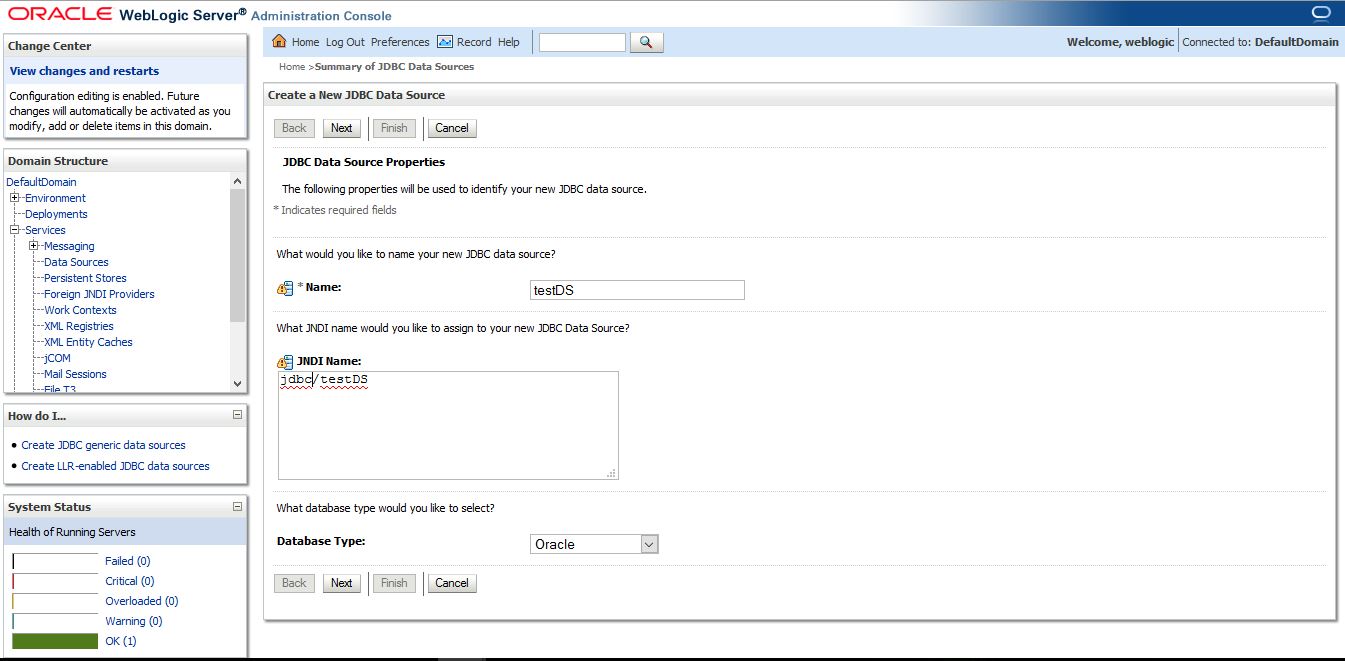Click OK (1) server status link
1345x661 pixels.
tap(120, 641)
